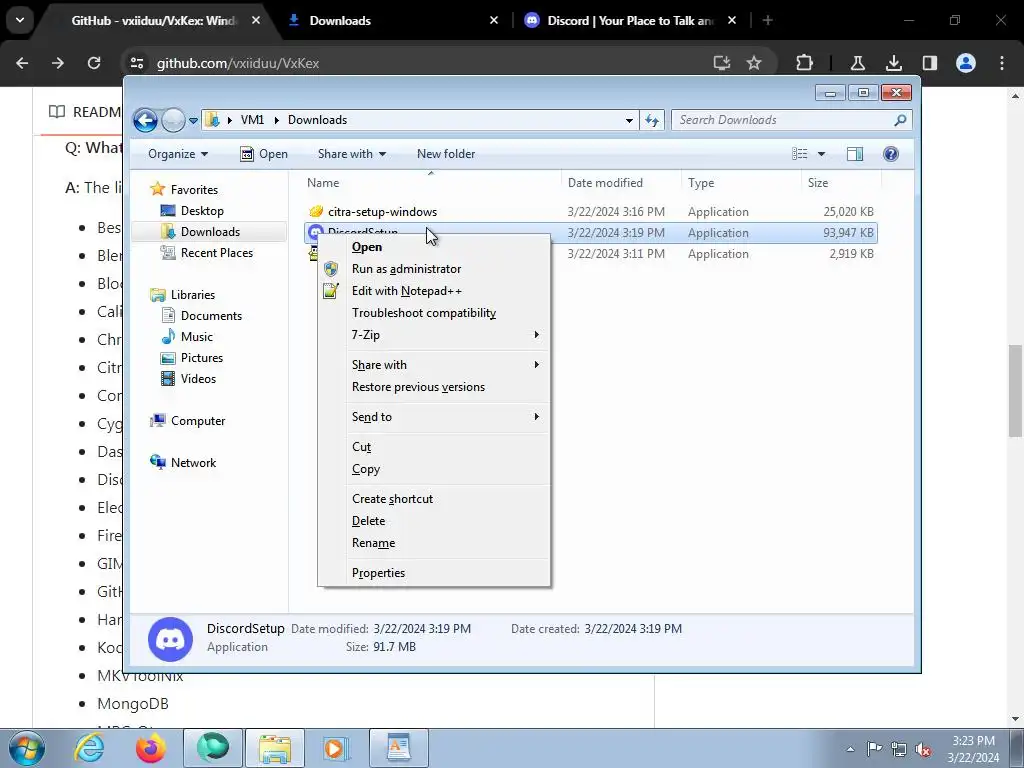Toggle the preview pane icon

coord(855,154)
